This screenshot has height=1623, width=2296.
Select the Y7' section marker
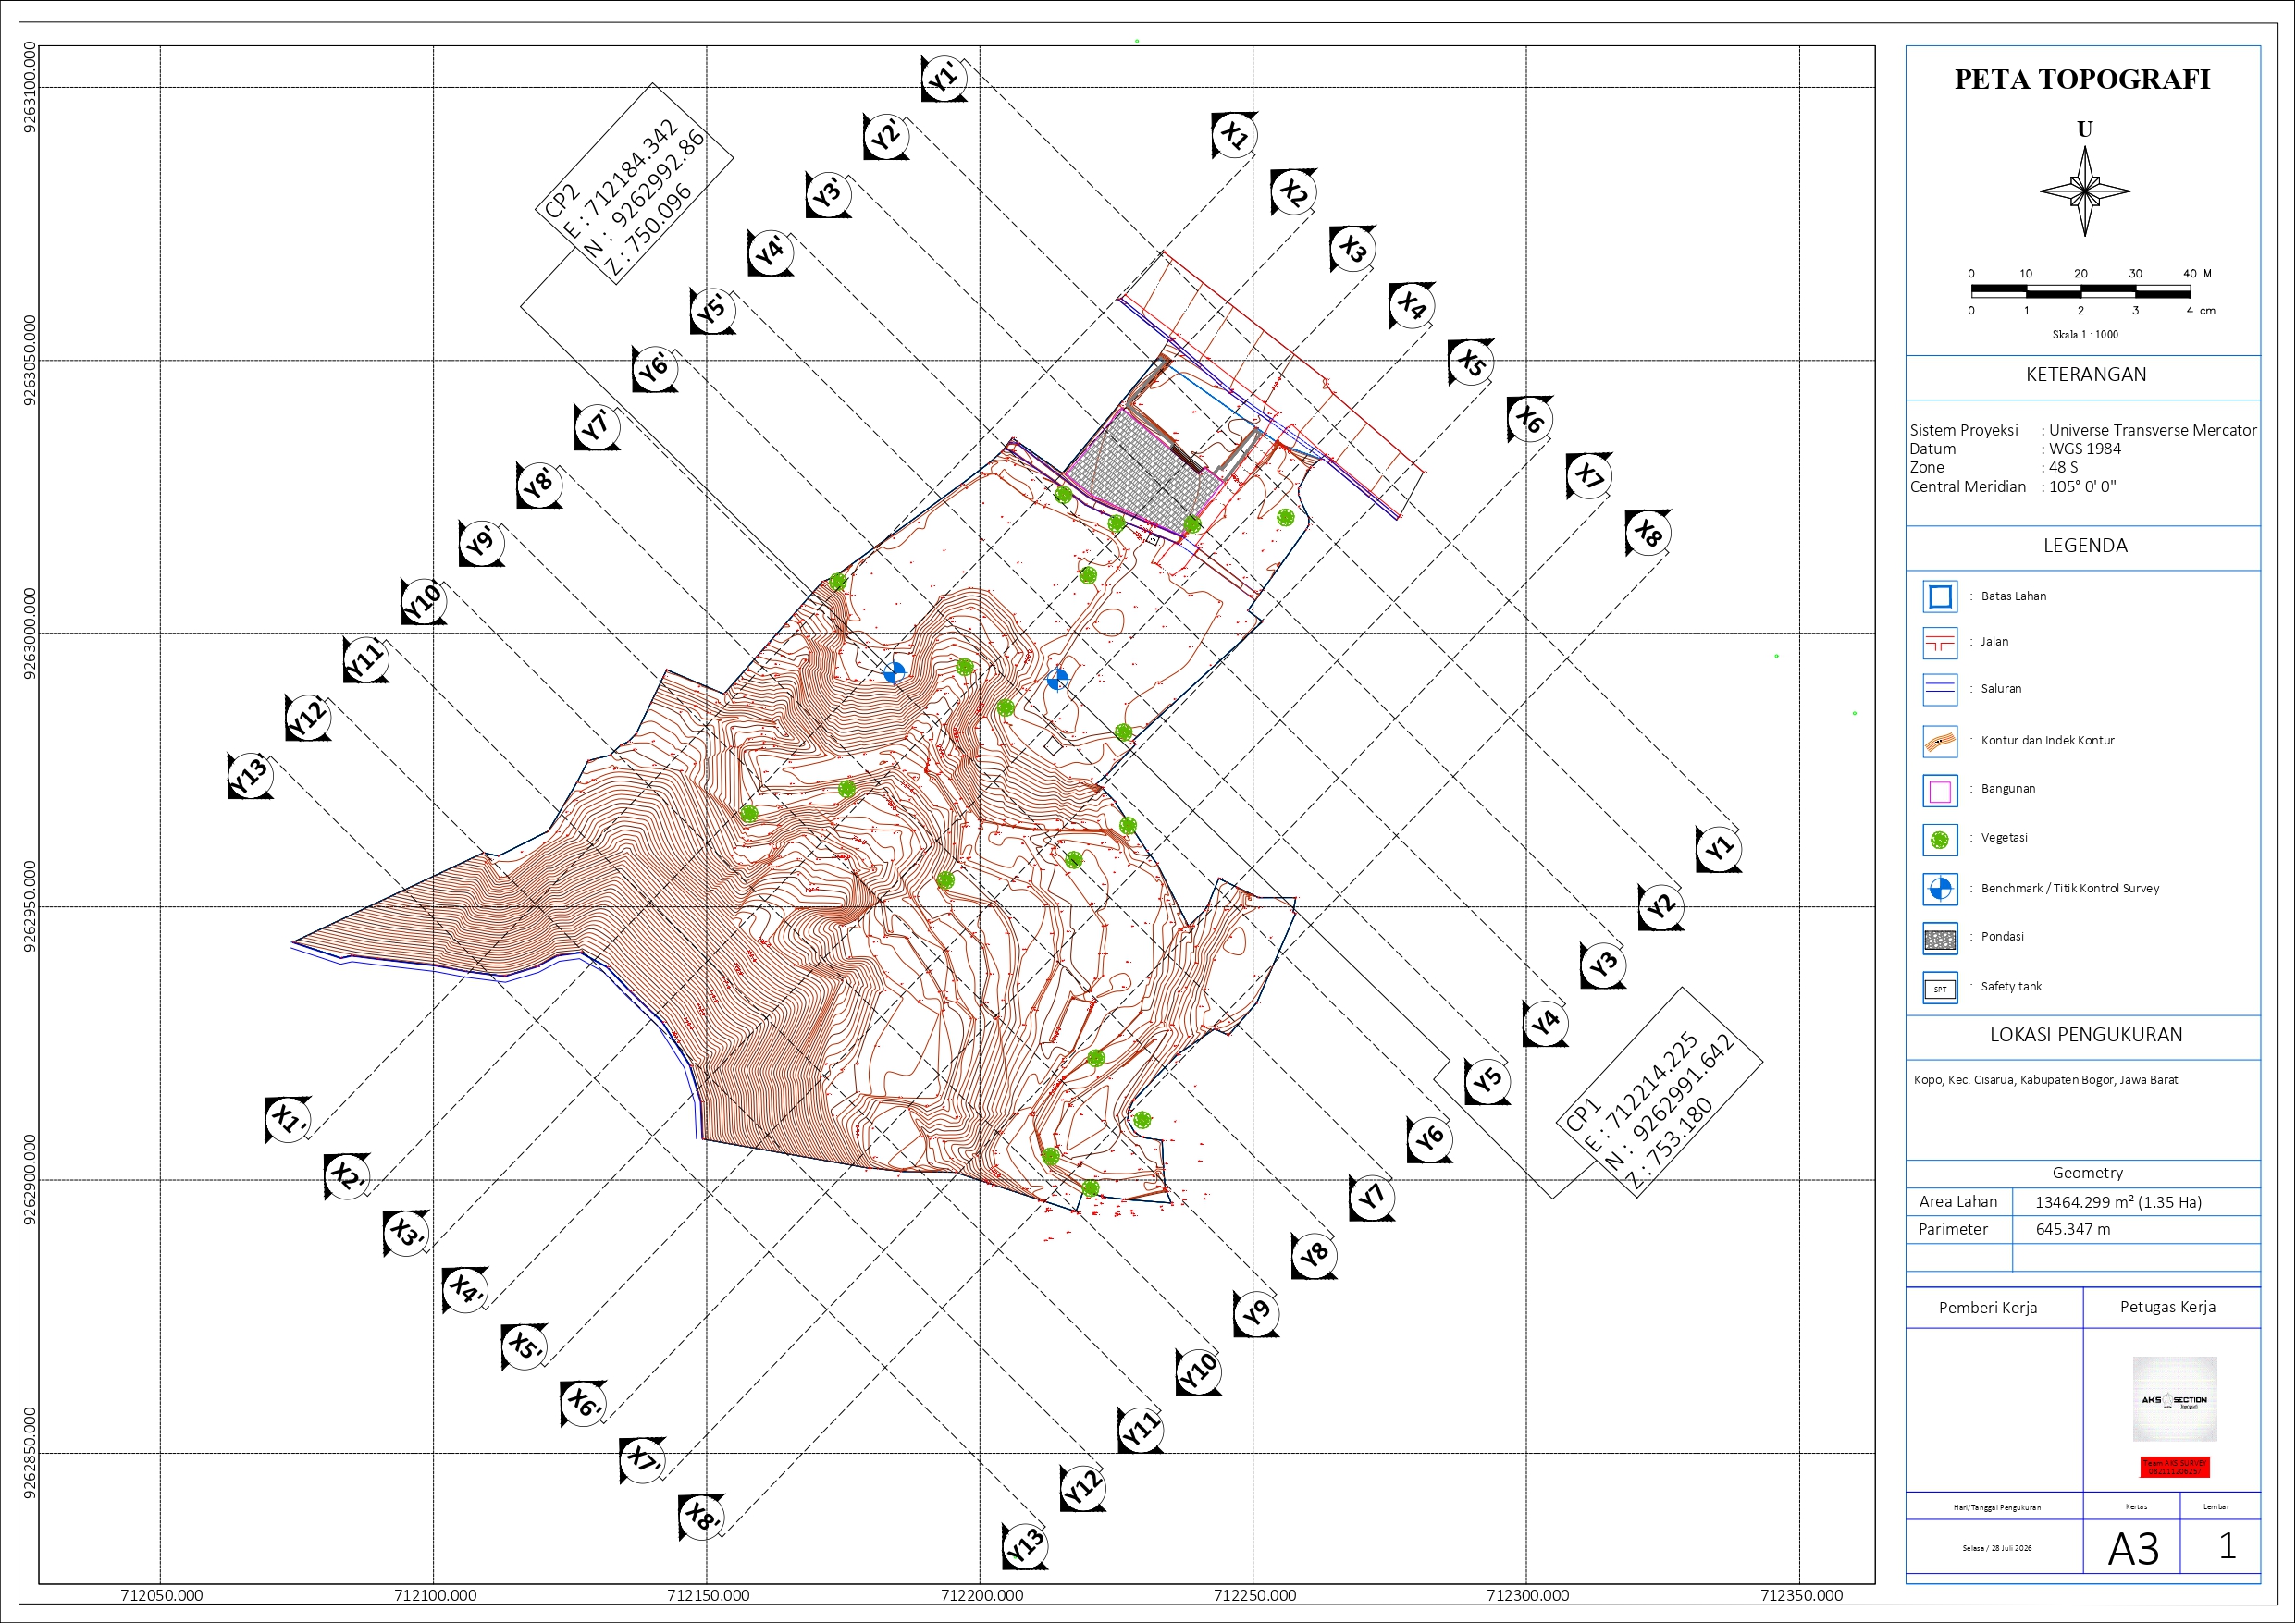(x=597, y=427)
